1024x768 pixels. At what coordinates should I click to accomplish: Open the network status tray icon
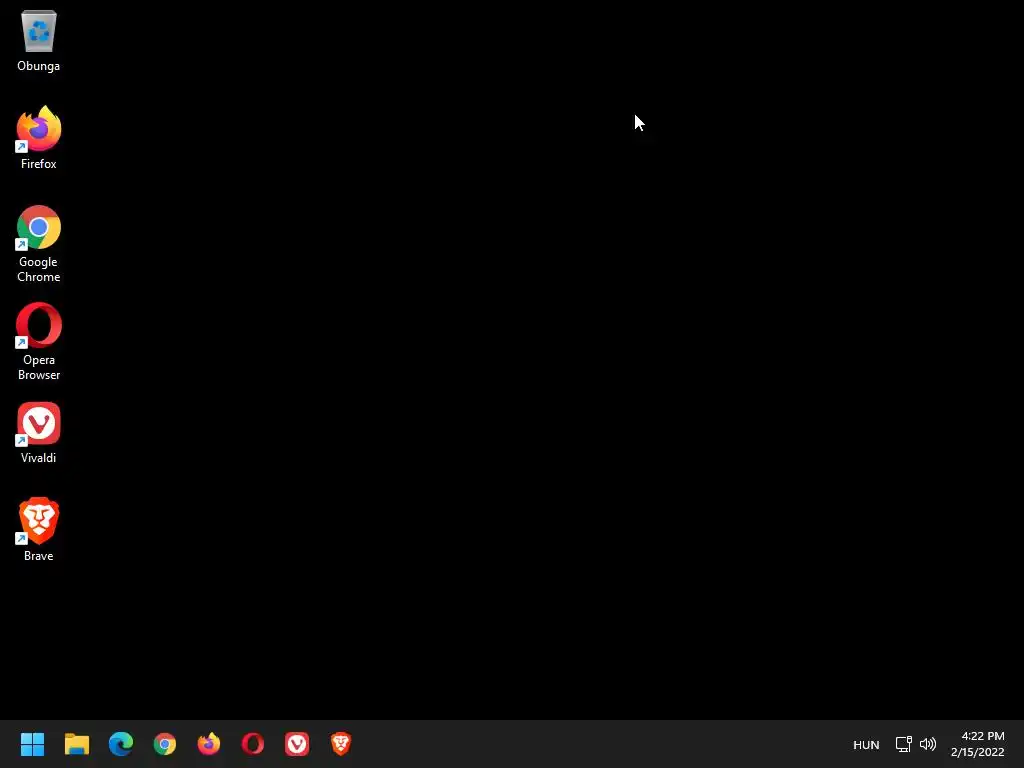point(903,744)
